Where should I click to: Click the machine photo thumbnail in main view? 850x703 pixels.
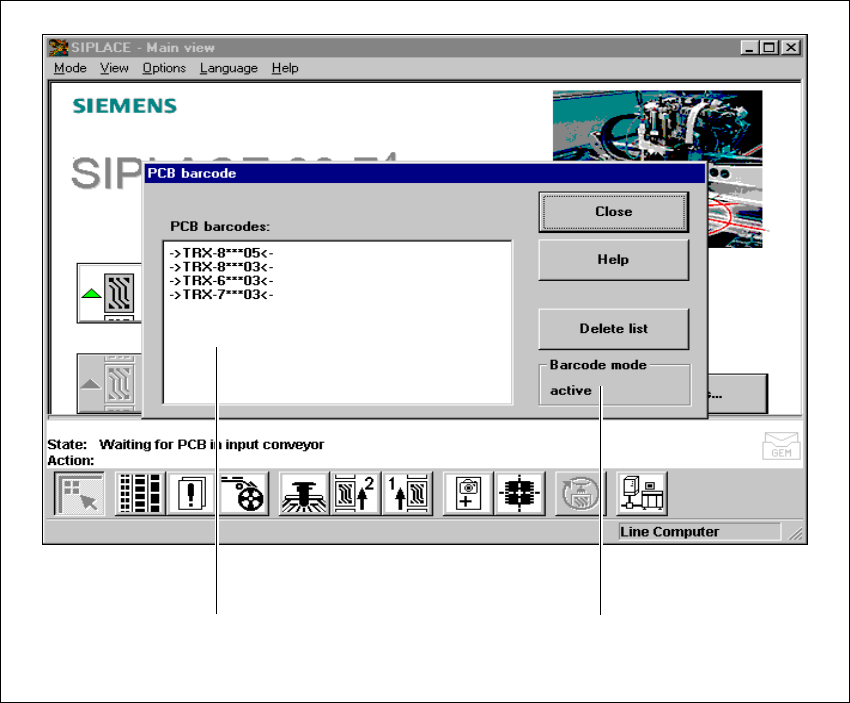click(658, 126)
